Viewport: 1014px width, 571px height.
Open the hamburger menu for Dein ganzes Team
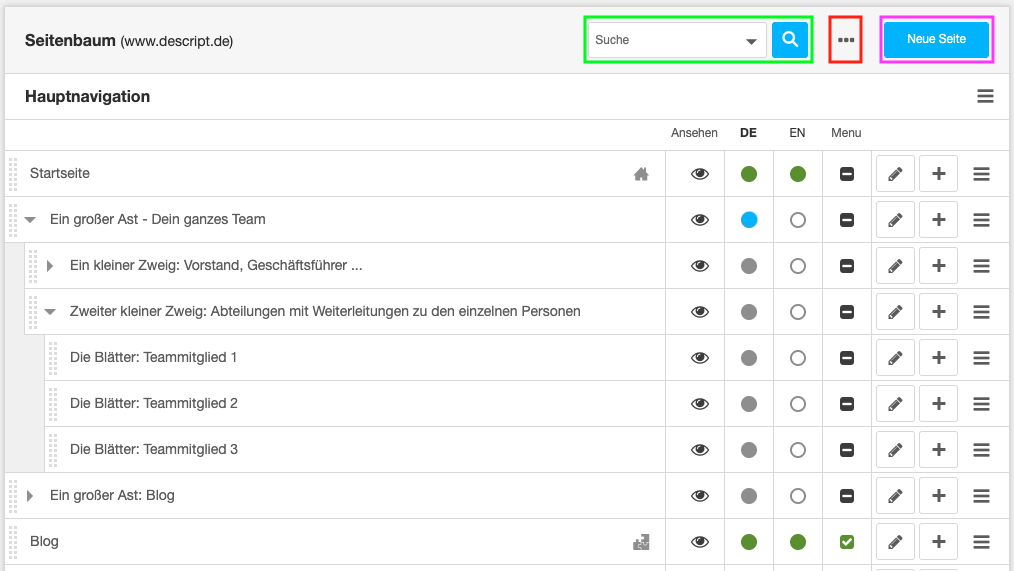pyautogui.click(x=981, y=220)
